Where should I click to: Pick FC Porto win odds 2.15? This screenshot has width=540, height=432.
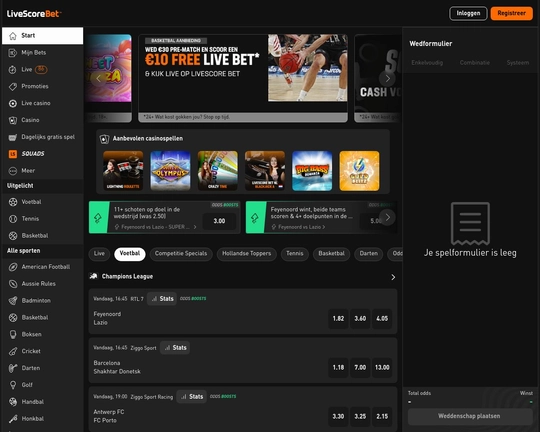click(x=382, y=416)
